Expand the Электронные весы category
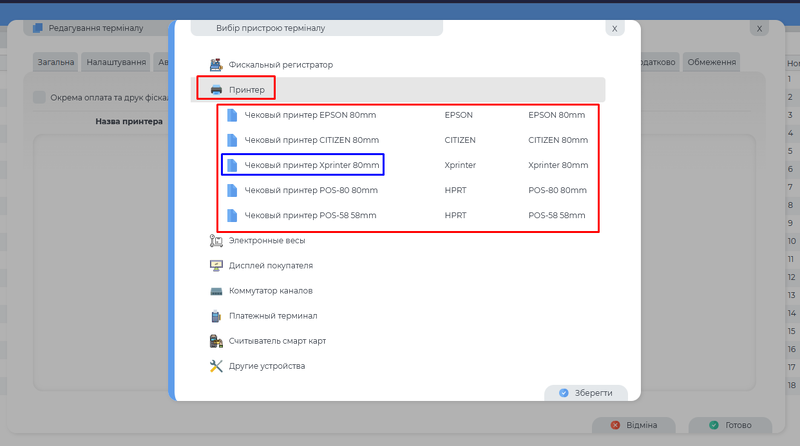 tap(265, 240)
